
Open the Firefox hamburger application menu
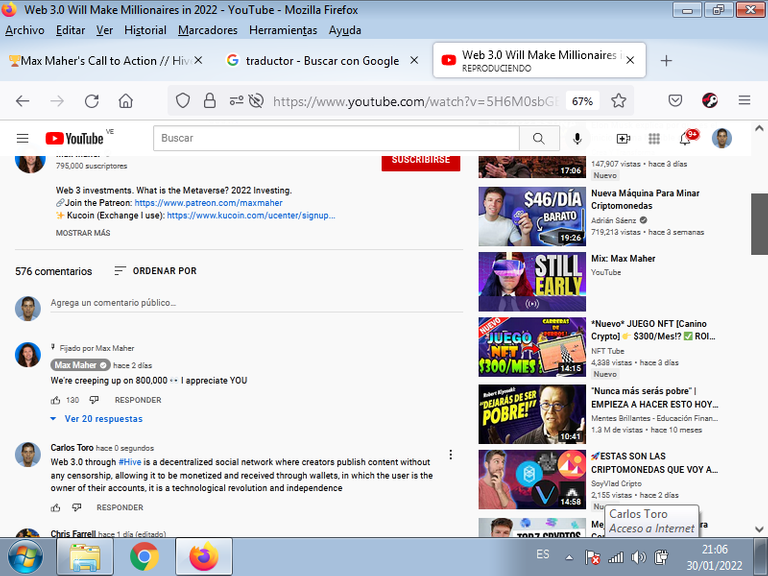pyautogui.click(x=744, y=100)
